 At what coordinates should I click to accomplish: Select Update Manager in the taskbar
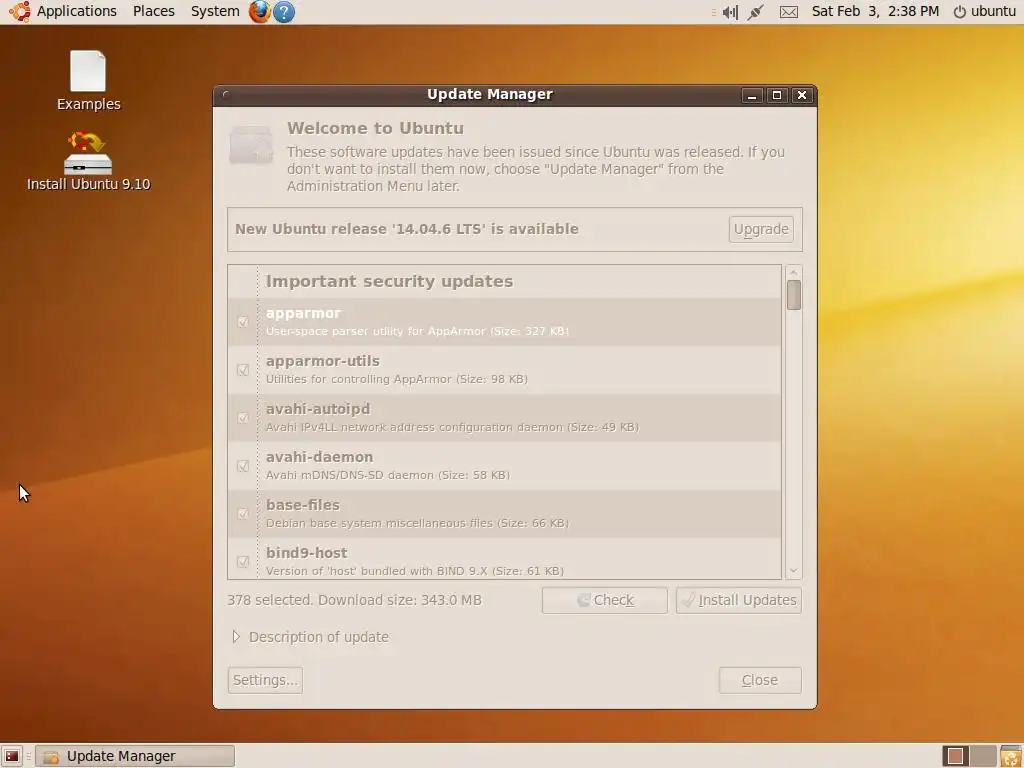coord(135,756)
